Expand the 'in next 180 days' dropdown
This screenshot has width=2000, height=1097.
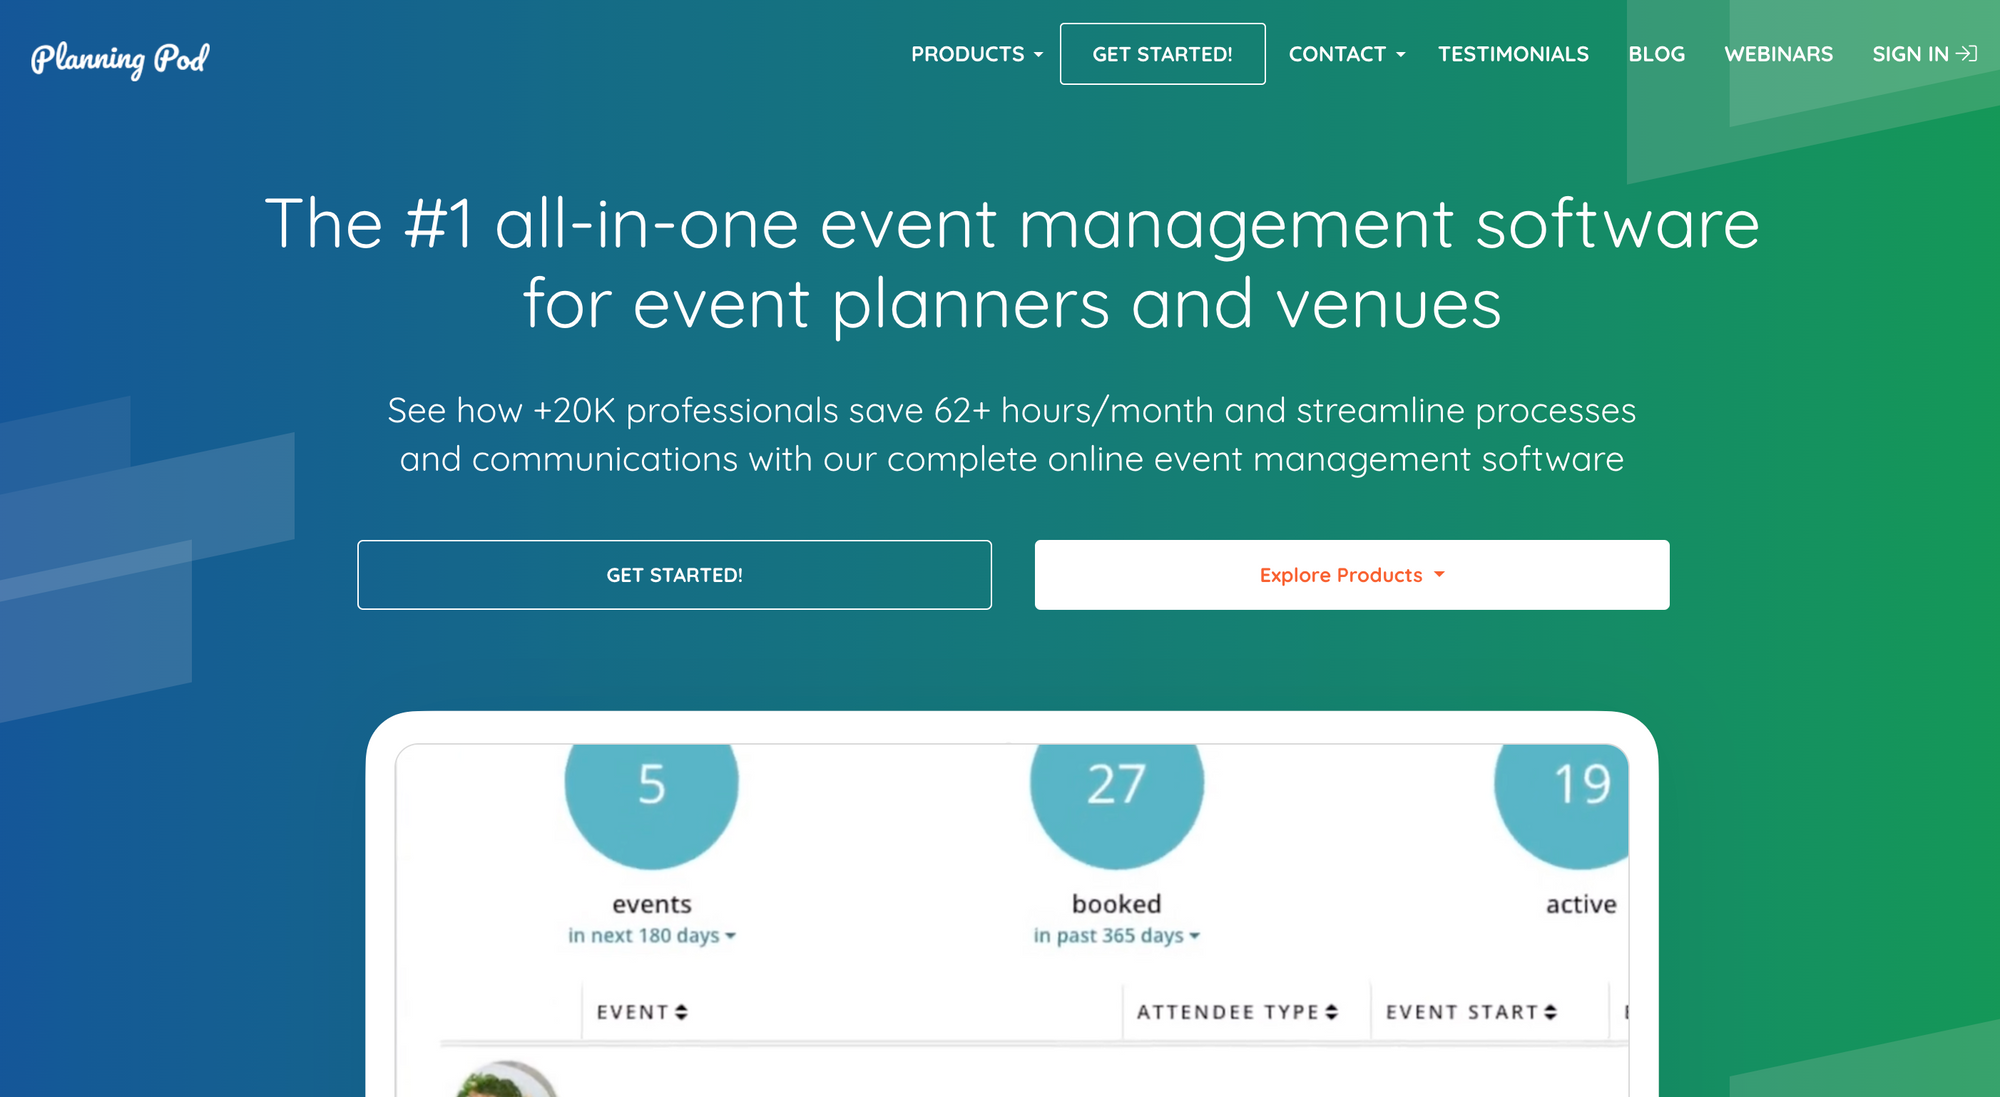(651, 936)
